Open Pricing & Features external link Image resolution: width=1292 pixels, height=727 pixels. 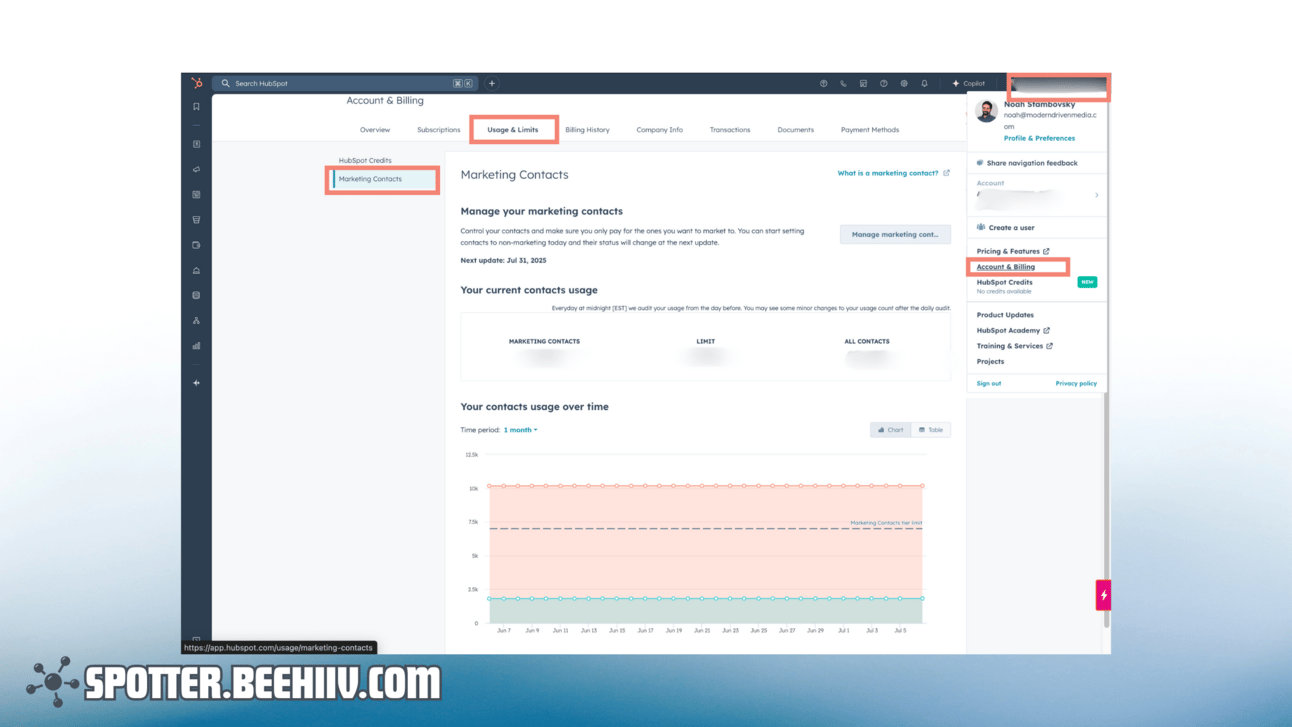click(x=1013, y=251)
